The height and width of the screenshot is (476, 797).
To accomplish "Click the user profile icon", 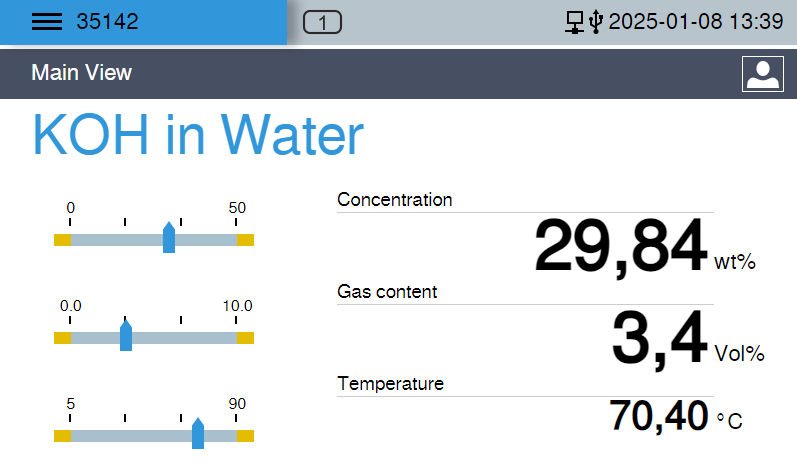I will (x=762, y=74).
